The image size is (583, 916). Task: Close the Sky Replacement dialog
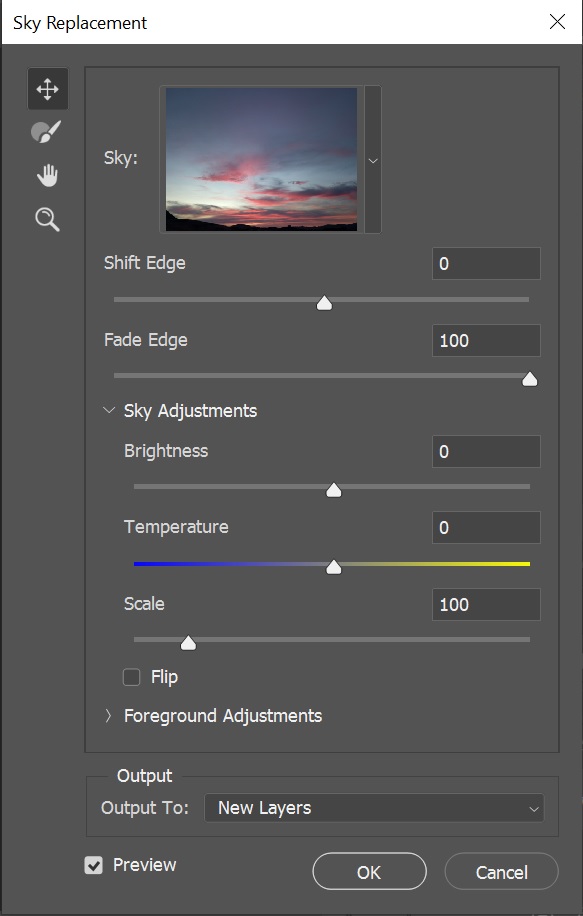557,22
